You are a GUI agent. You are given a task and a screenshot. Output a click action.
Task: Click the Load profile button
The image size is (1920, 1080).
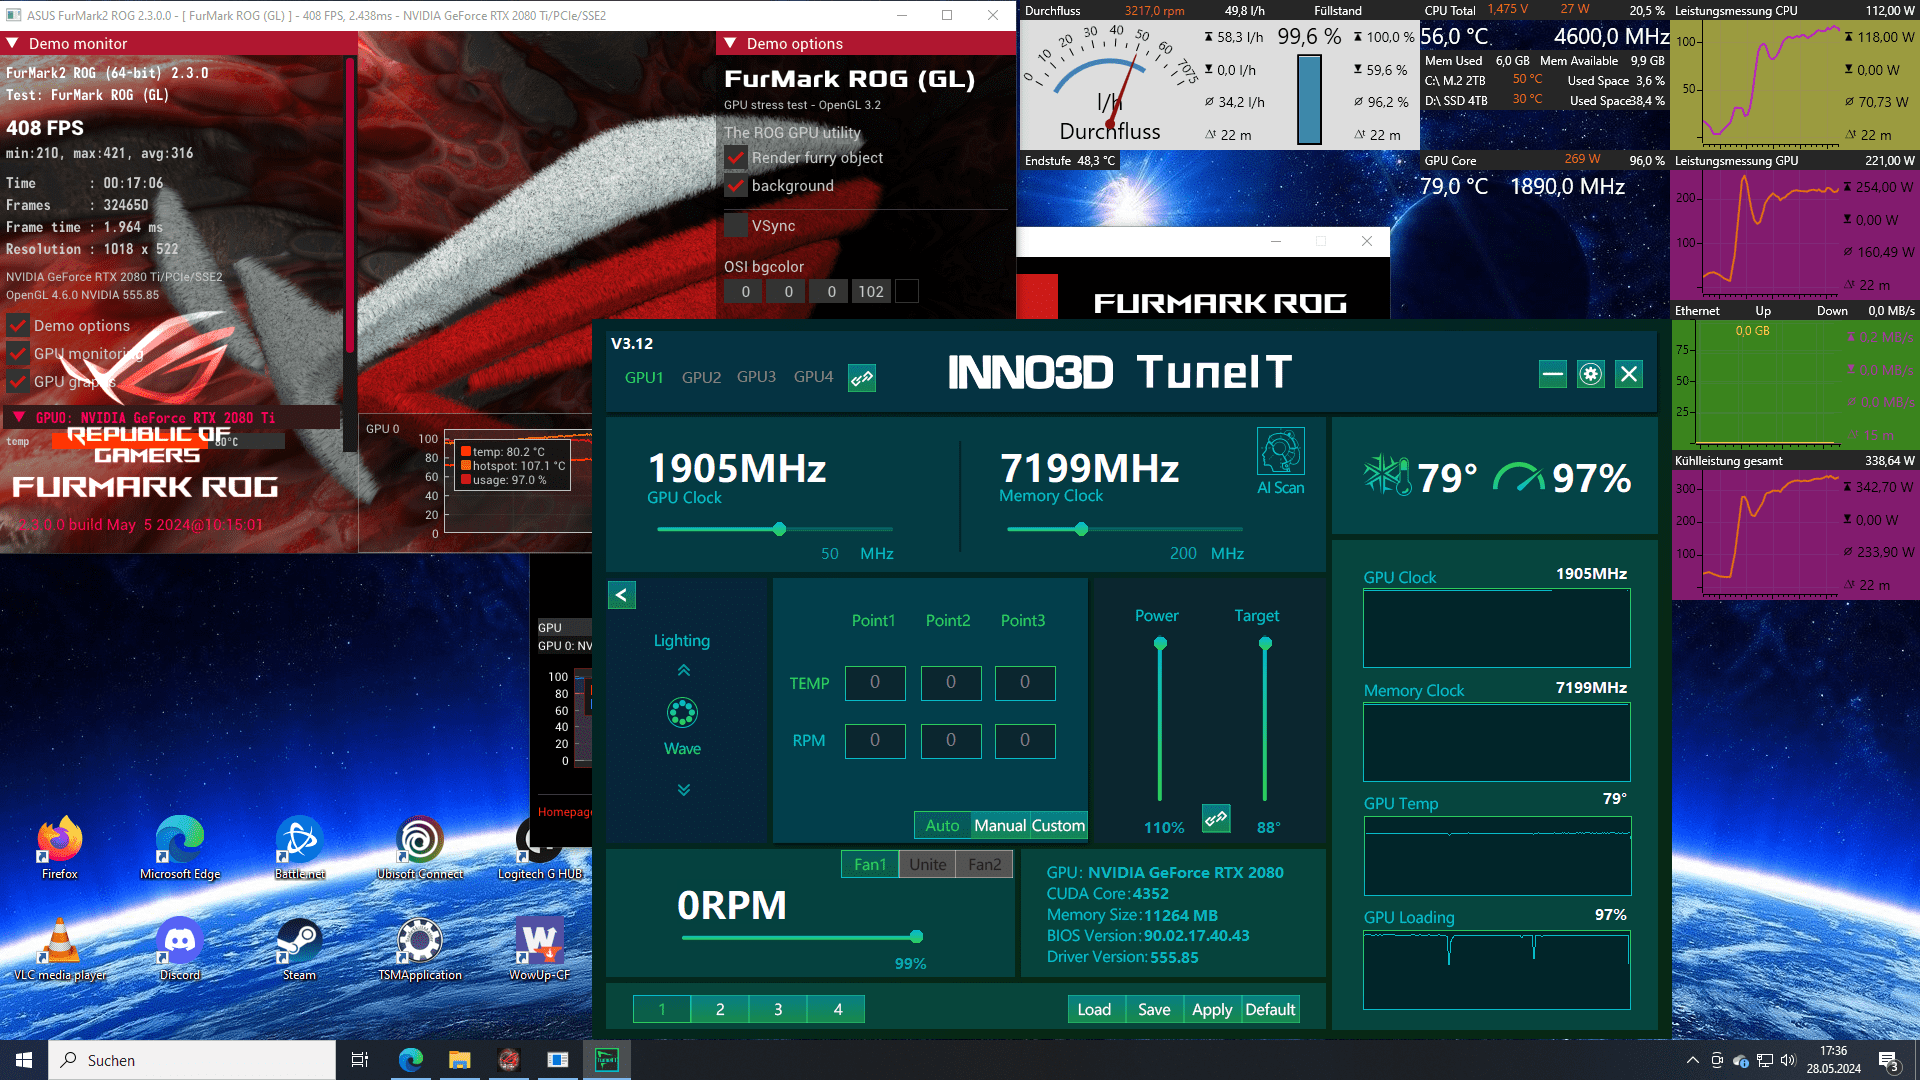point(1094,1009)
